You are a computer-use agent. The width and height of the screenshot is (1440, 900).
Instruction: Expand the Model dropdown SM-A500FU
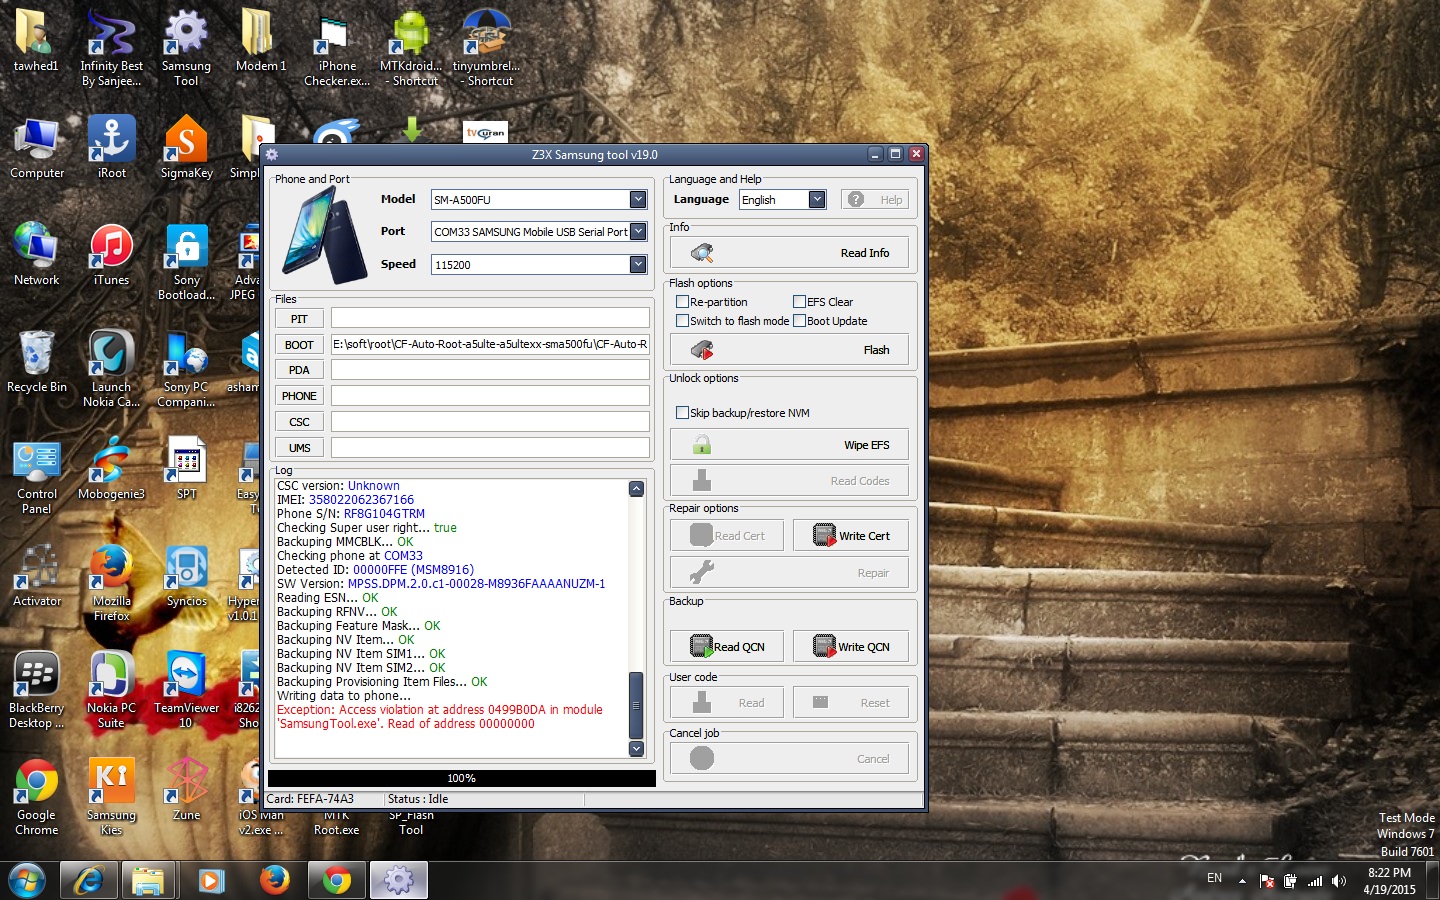click(x=638, y=200)
